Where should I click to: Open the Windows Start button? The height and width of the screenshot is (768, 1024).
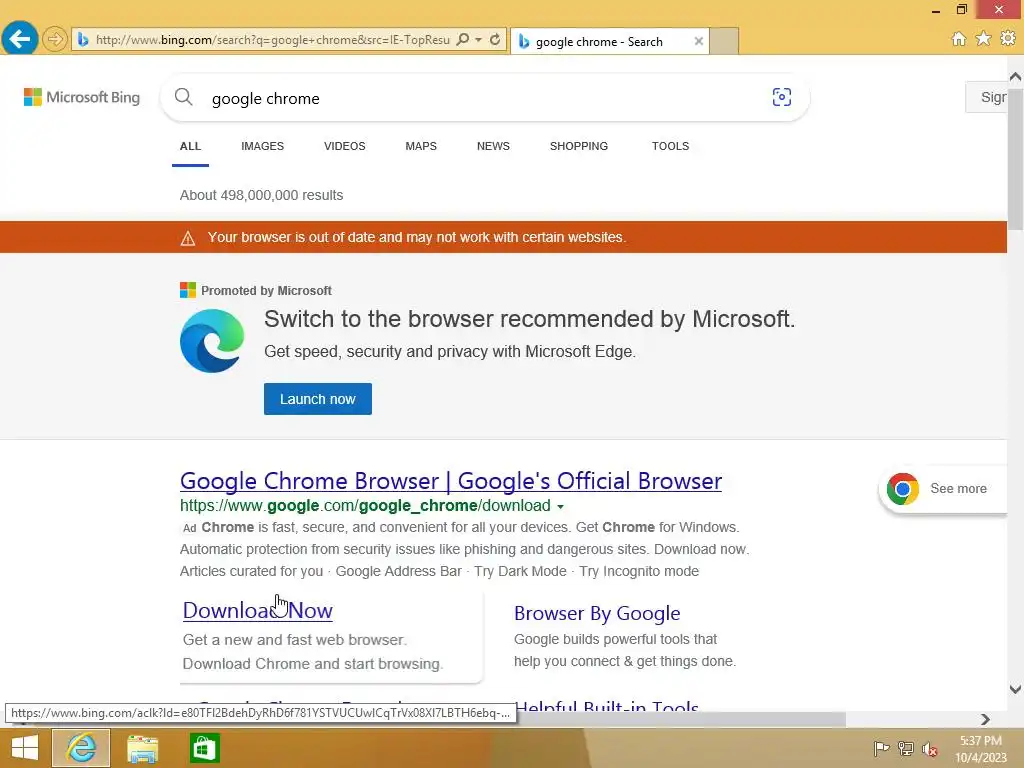25,748
